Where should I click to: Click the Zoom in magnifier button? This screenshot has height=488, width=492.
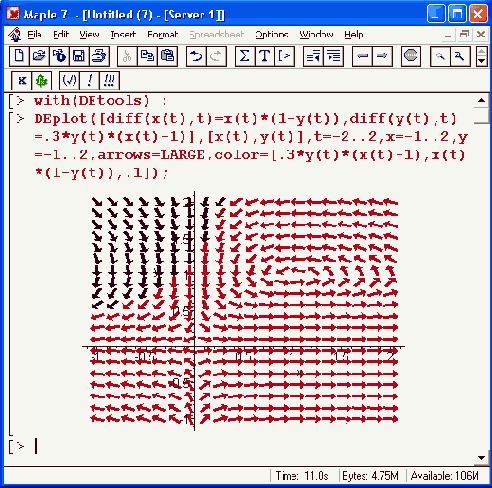pos(460,56)
